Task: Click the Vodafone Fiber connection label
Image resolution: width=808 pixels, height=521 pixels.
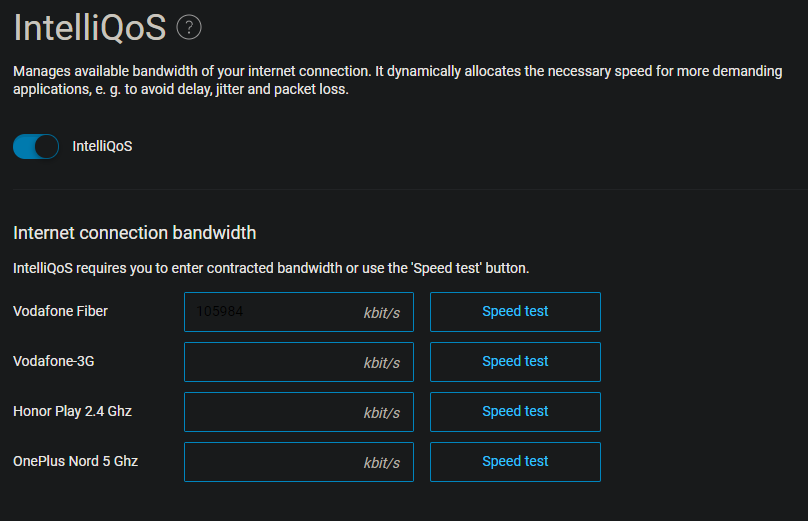Action: coord(60,311)
